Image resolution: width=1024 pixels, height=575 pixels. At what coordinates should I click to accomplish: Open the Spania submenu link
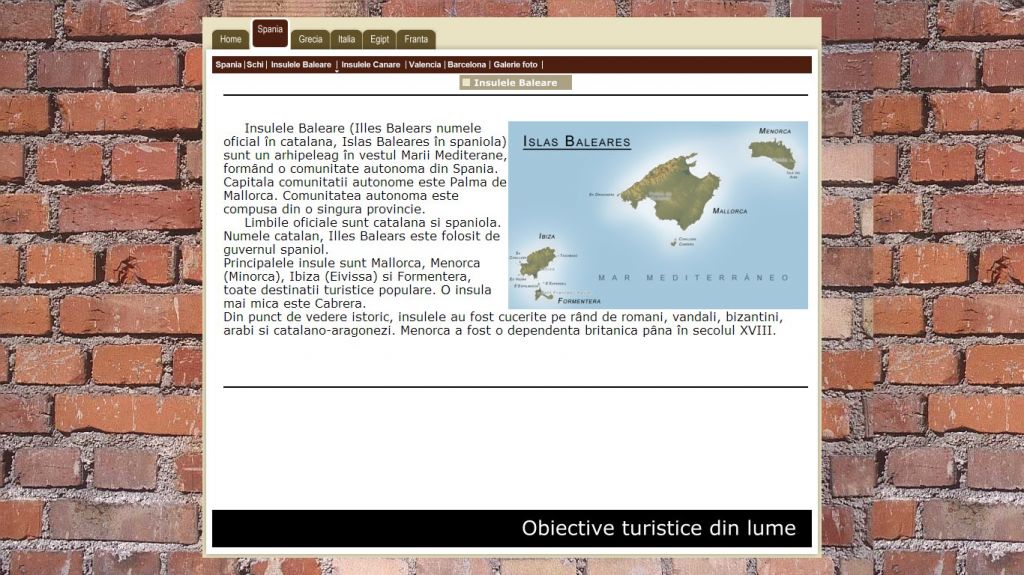pyautogui.click(x=228, y=65)
